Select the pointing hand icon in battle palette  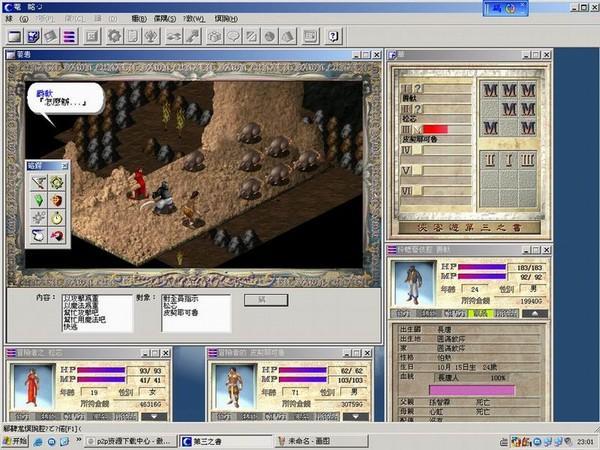click(39, 235)
